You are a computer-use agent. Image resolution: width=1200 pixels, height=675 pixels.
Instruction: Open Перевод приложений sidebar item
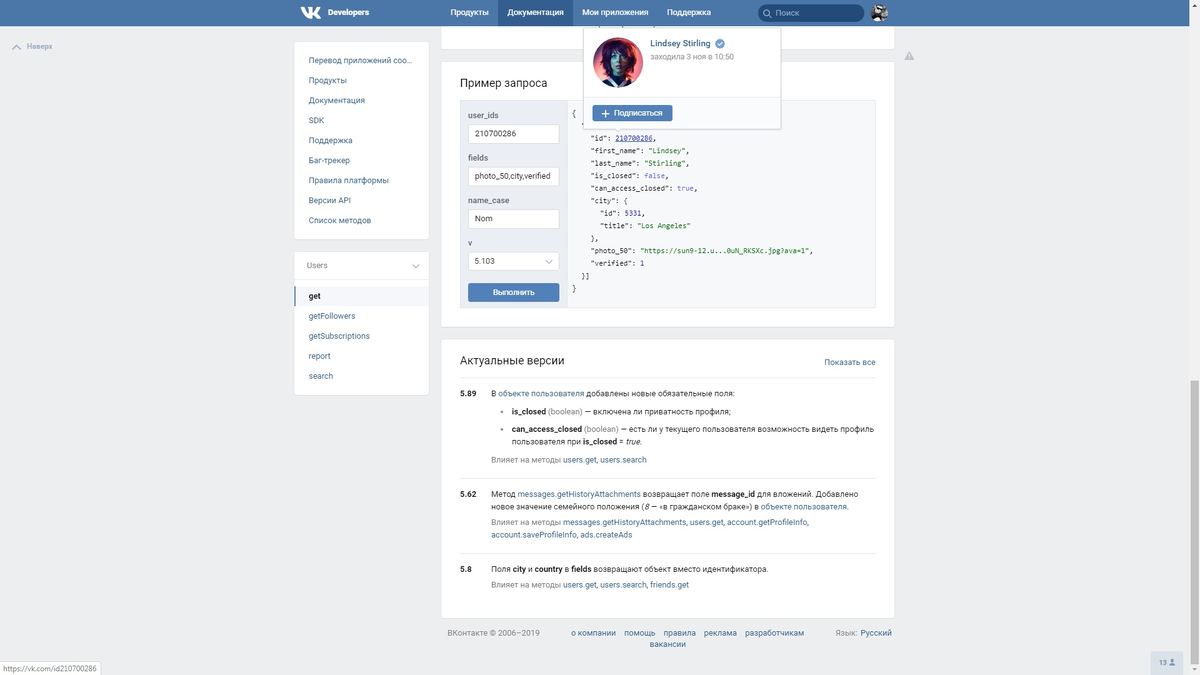click(361, 60)
